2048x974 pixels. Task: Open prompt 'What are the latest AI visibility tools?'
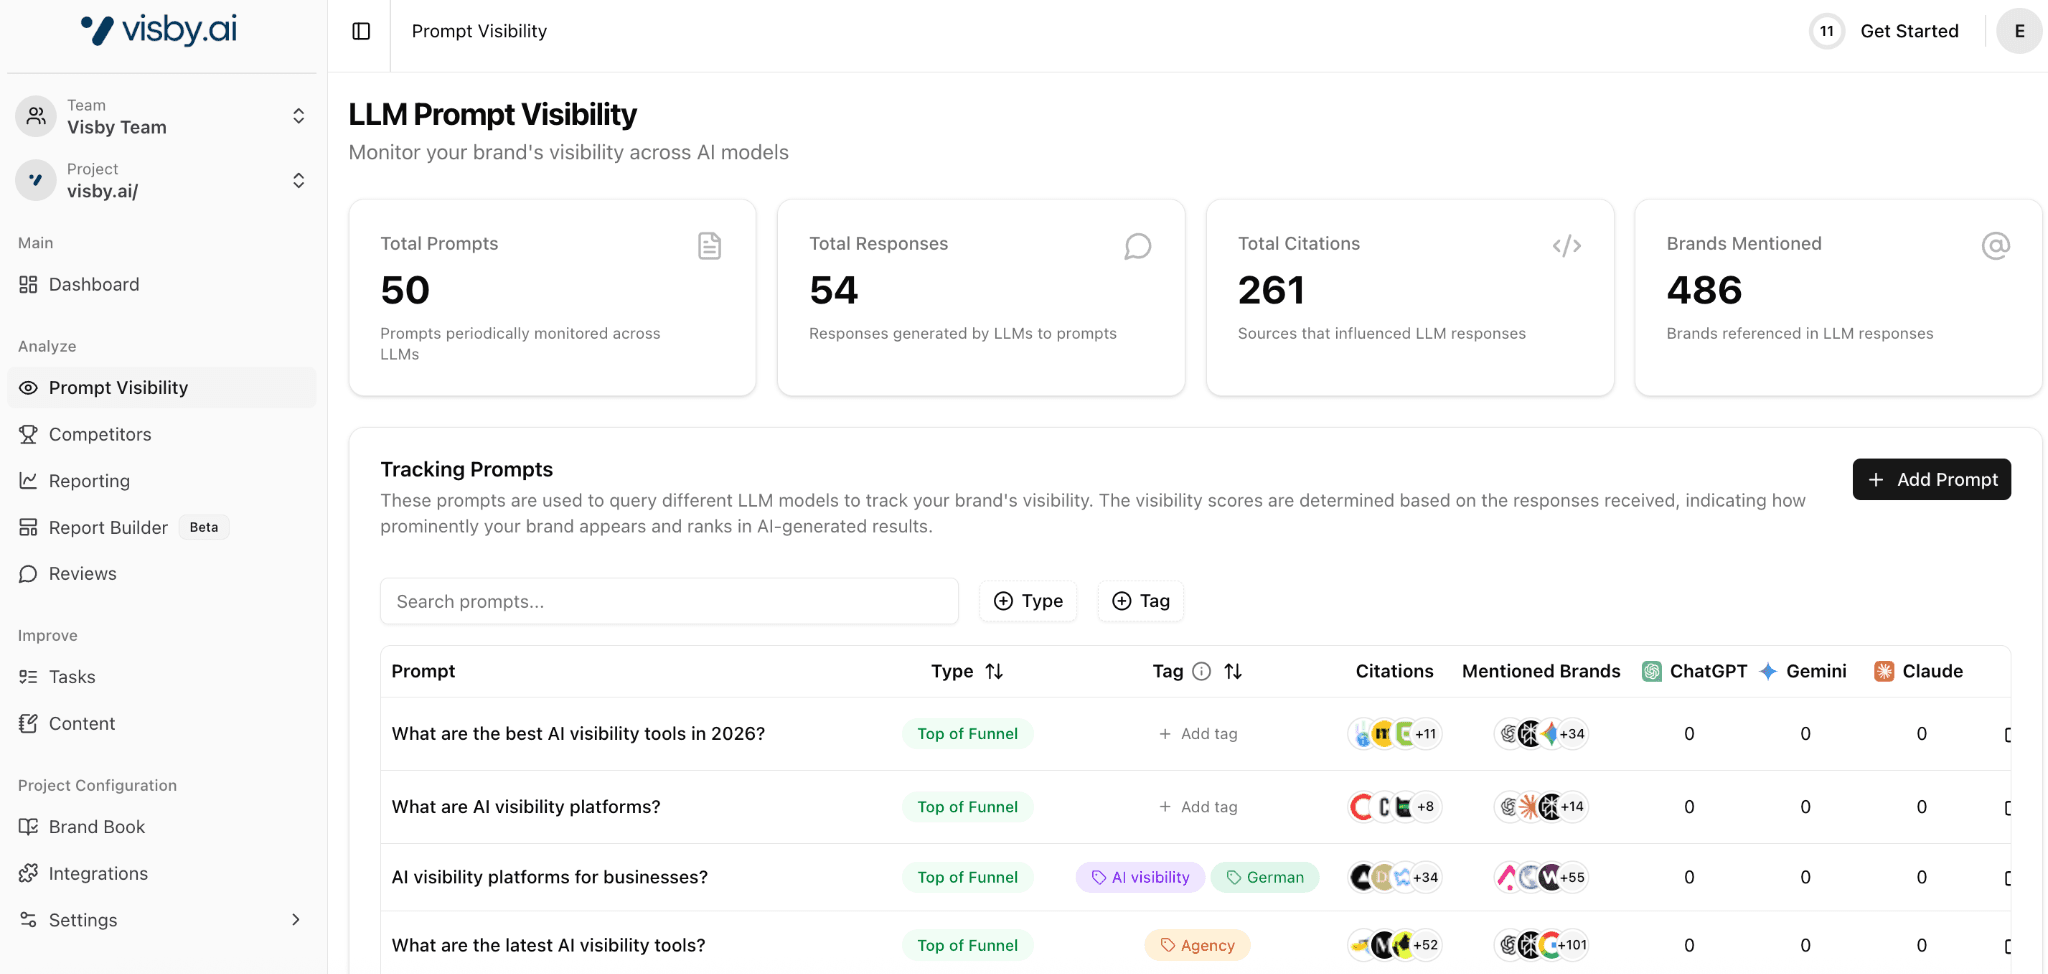point(548,945)
